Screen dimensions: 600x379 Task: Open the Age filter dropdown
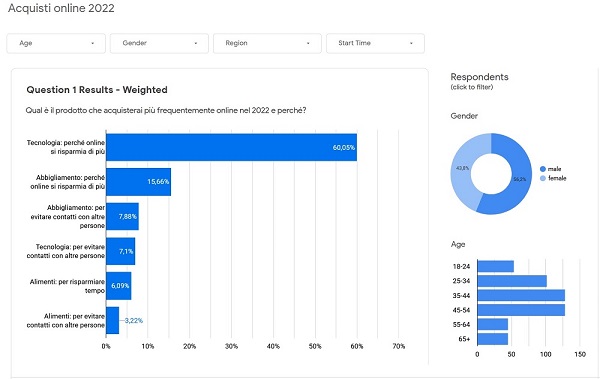pyautogui.click(x=56, y=43)
